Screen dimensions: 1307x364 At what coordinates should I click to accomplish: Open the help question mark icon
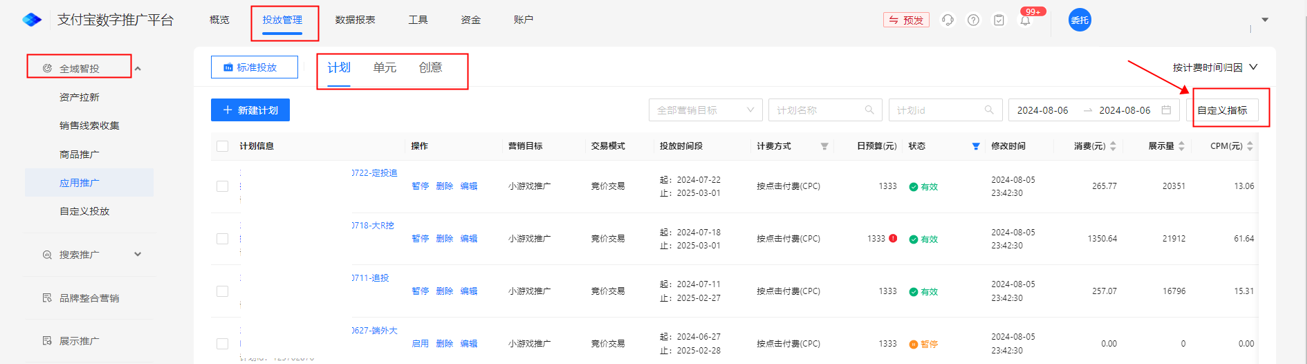pos(973,20)
